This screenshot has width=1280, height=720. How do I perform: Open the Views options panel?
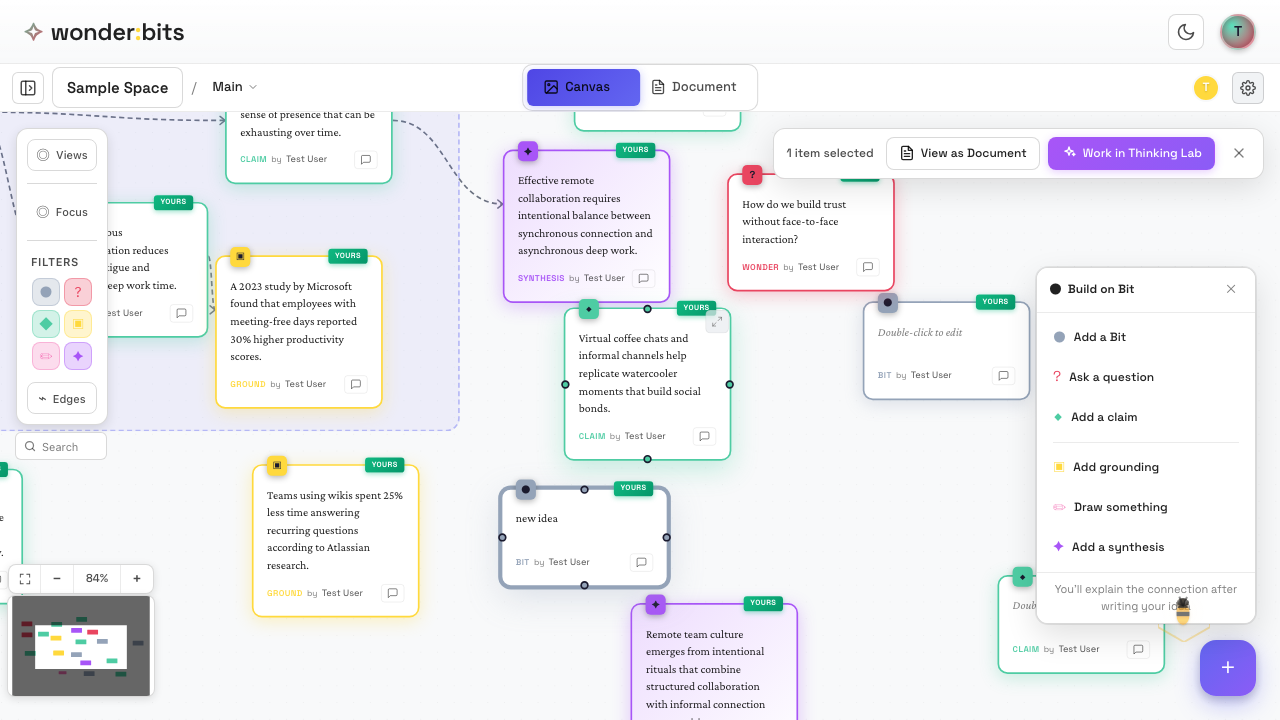pos(62,155)
